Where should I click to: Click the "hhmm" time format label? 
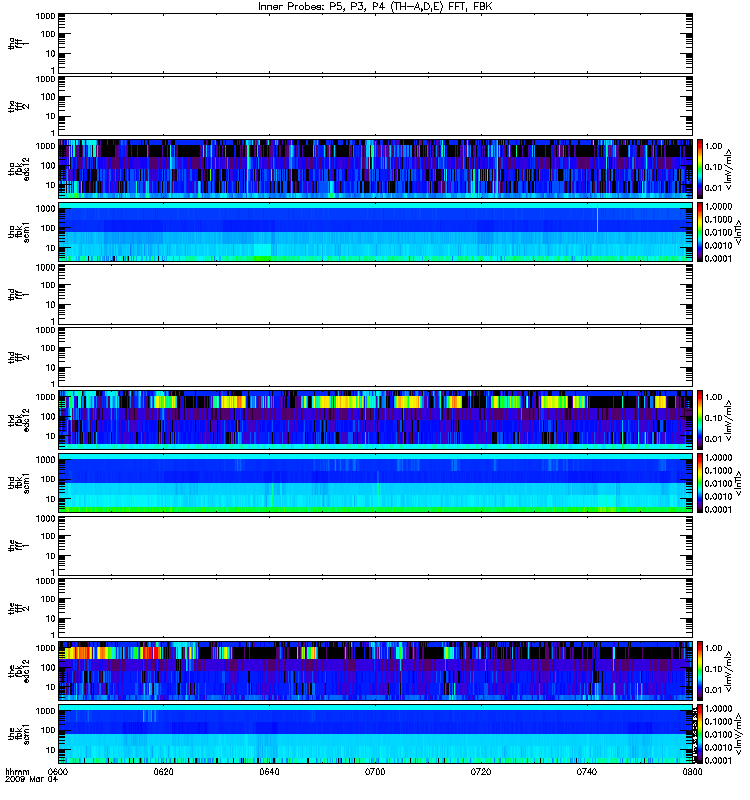(18, 771)
